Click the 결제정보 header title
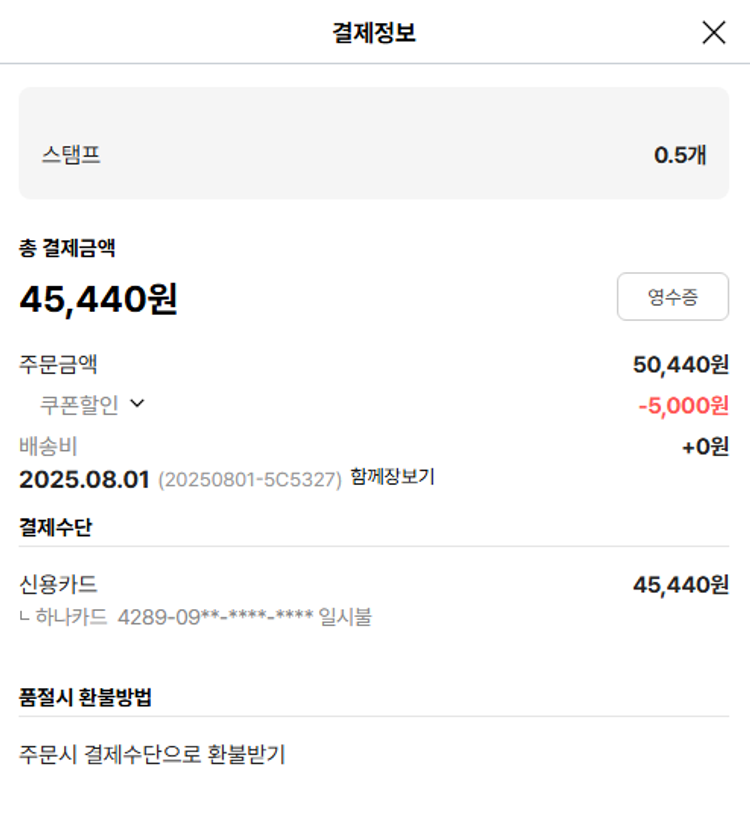Viewport: 750px width, 814px height. (374, 33)
